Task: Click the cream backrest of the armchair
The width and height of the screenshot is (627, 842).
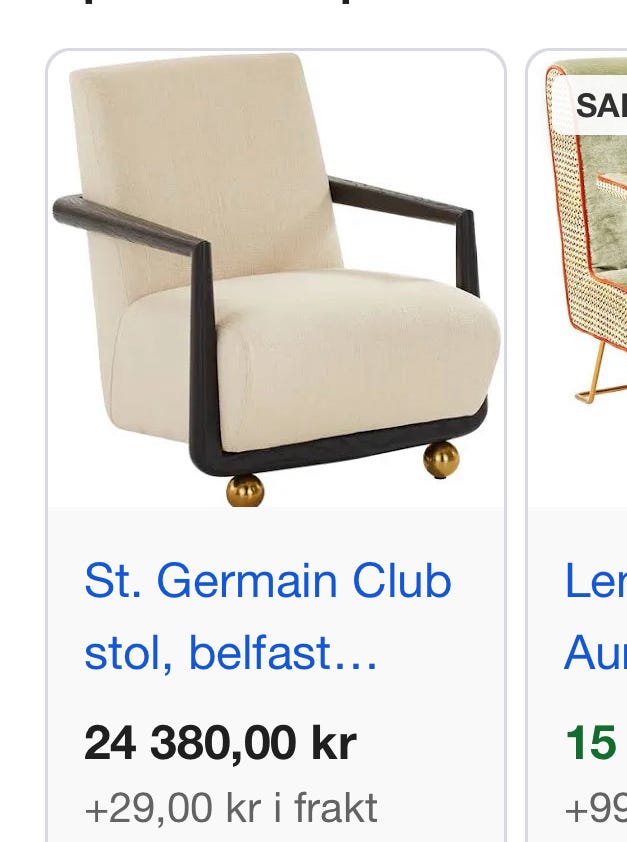Action: [209, 161]
